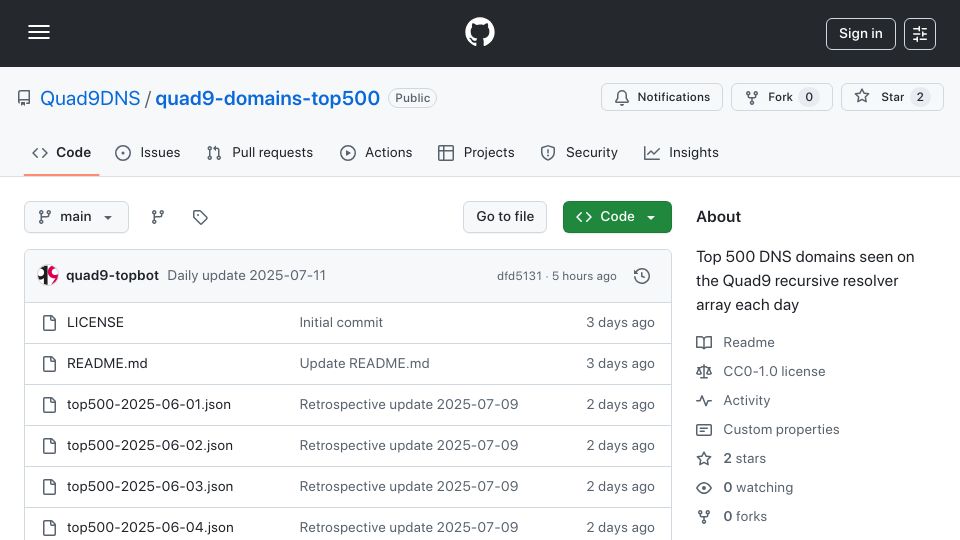
Task: Open Retrospective update commit for top500-2025-06-01.json
Action: (408, 405)
